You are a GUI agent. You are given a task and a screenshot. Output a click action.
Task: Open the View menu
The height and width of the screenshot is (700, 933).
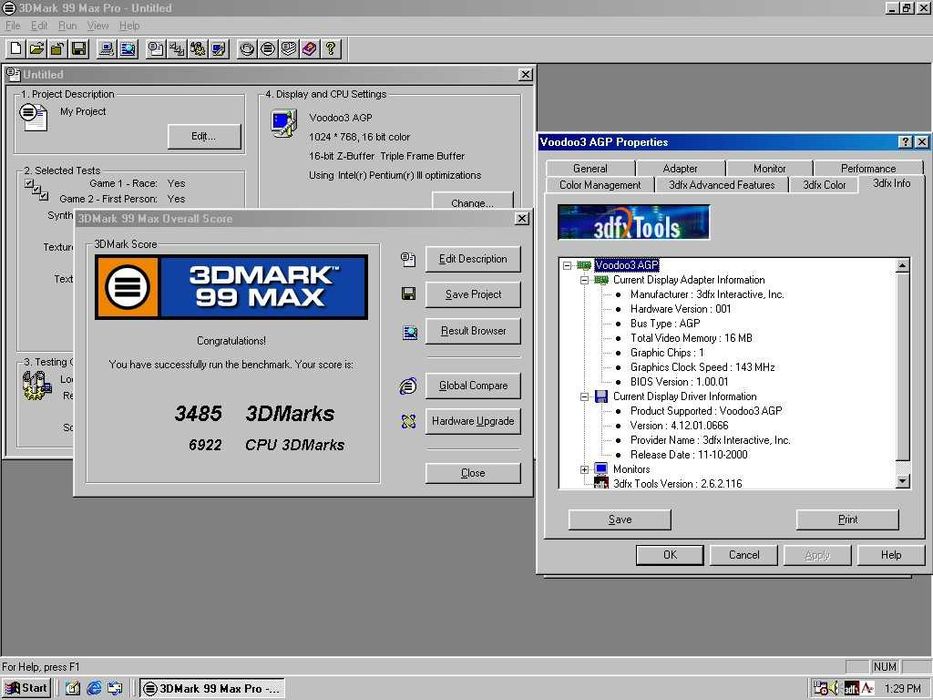[98, 26]
